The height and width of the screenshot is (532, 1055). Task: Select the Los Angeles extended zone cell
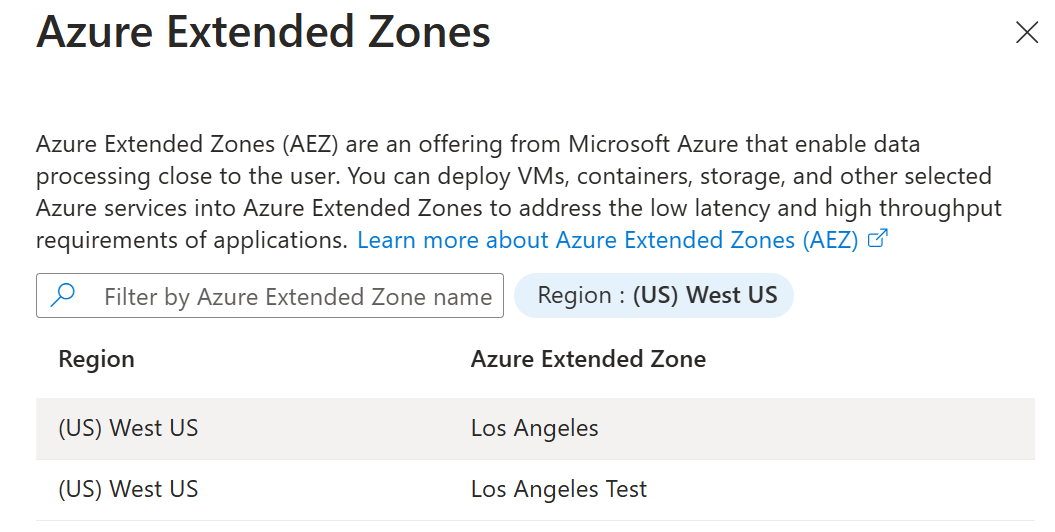tap(534, 429)
